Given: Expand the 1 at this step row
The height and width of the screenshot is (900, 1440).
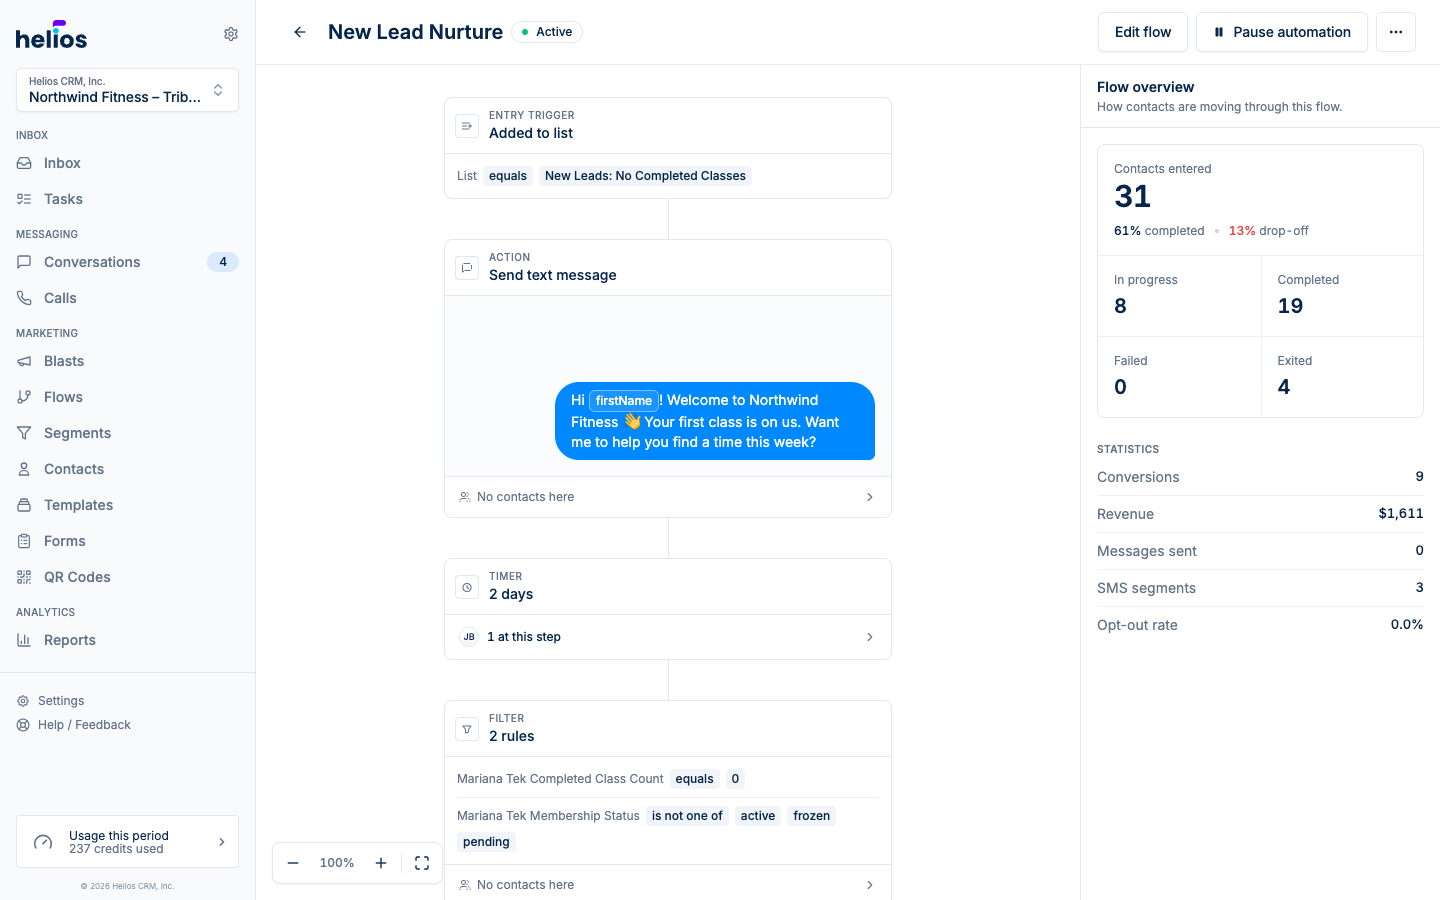Looking at the screenshot, I should click(x=668, y=637).
